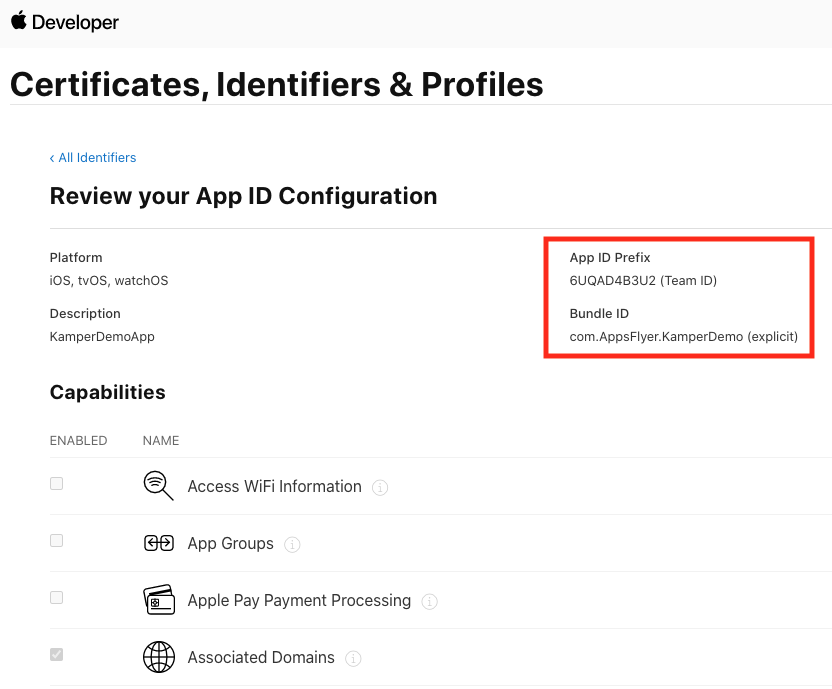Click the Apple Pay Payment Processing icon
This screenshot has width=832, height=689.
[159, 600]
